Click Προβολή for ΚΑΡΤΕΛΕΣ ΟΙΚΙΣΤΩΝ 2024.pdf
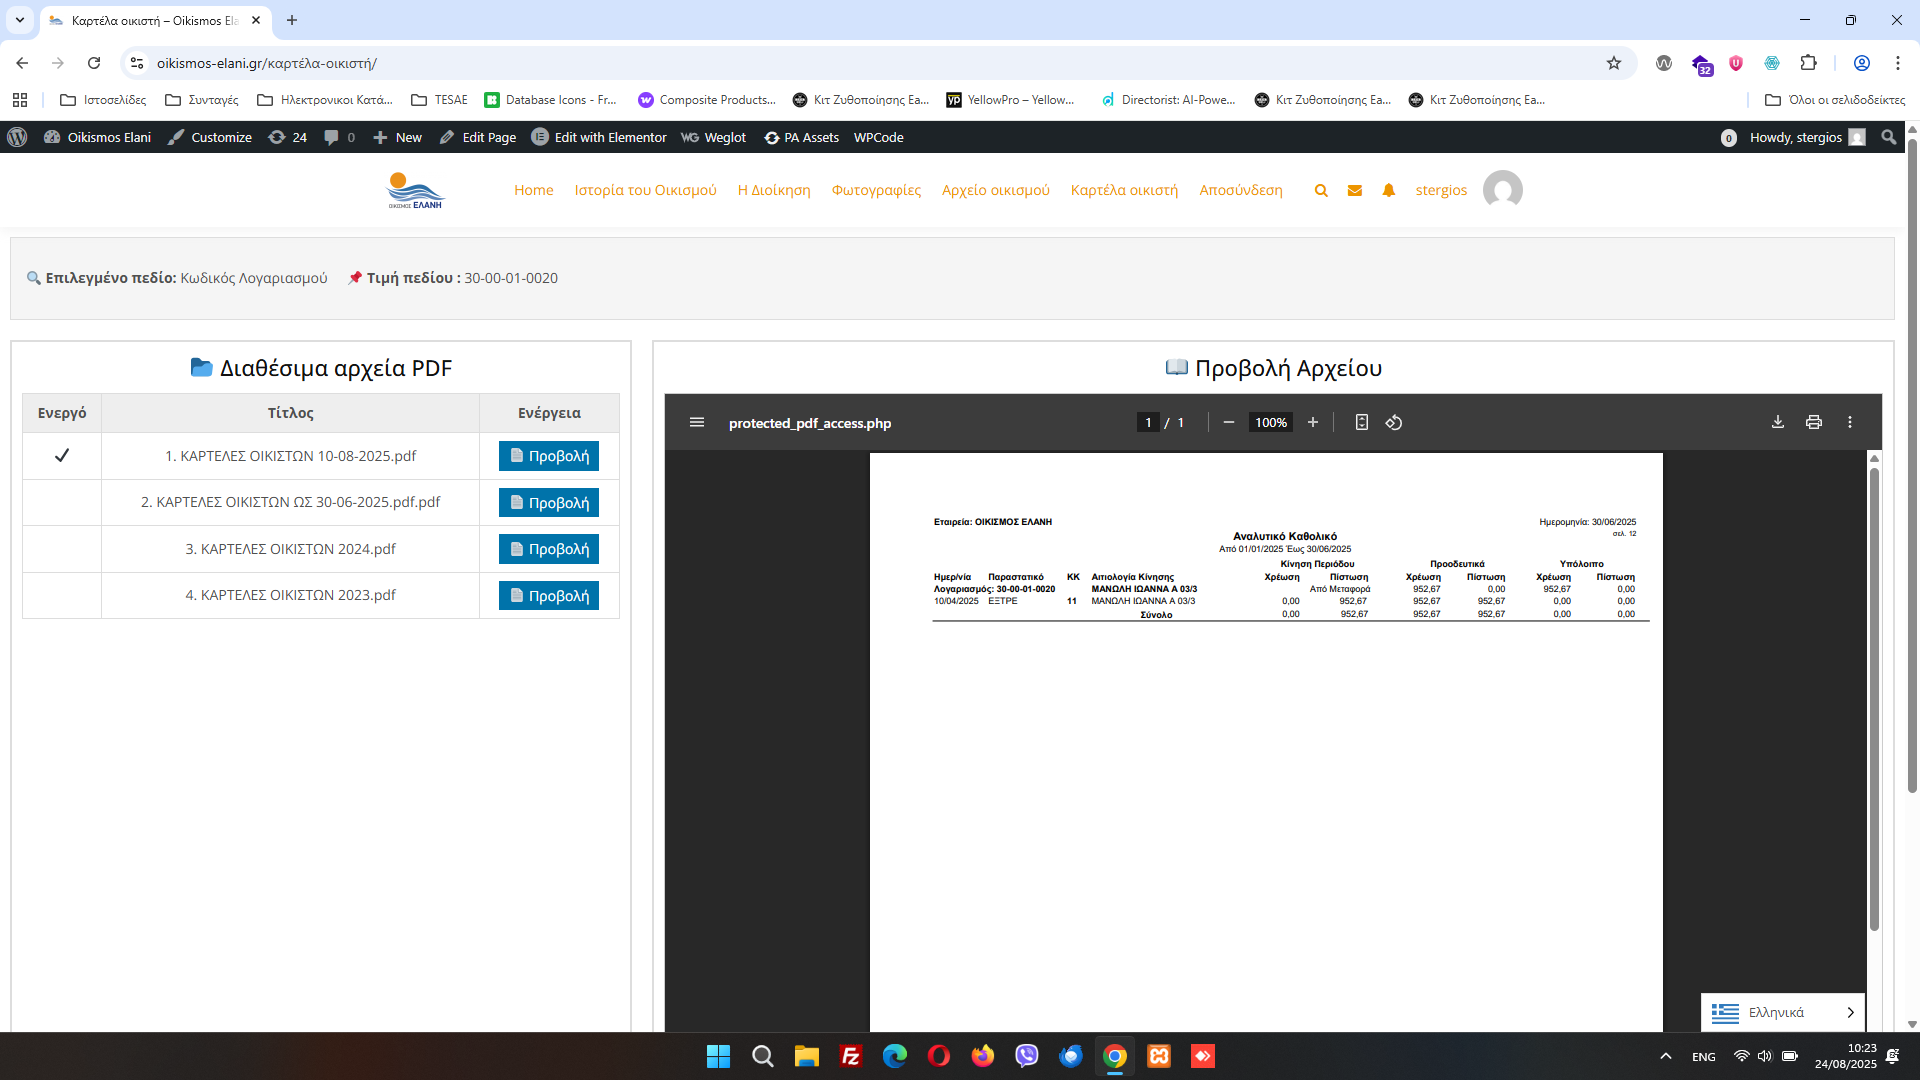Screen dimensions: 1920x1080 point(548,549)
